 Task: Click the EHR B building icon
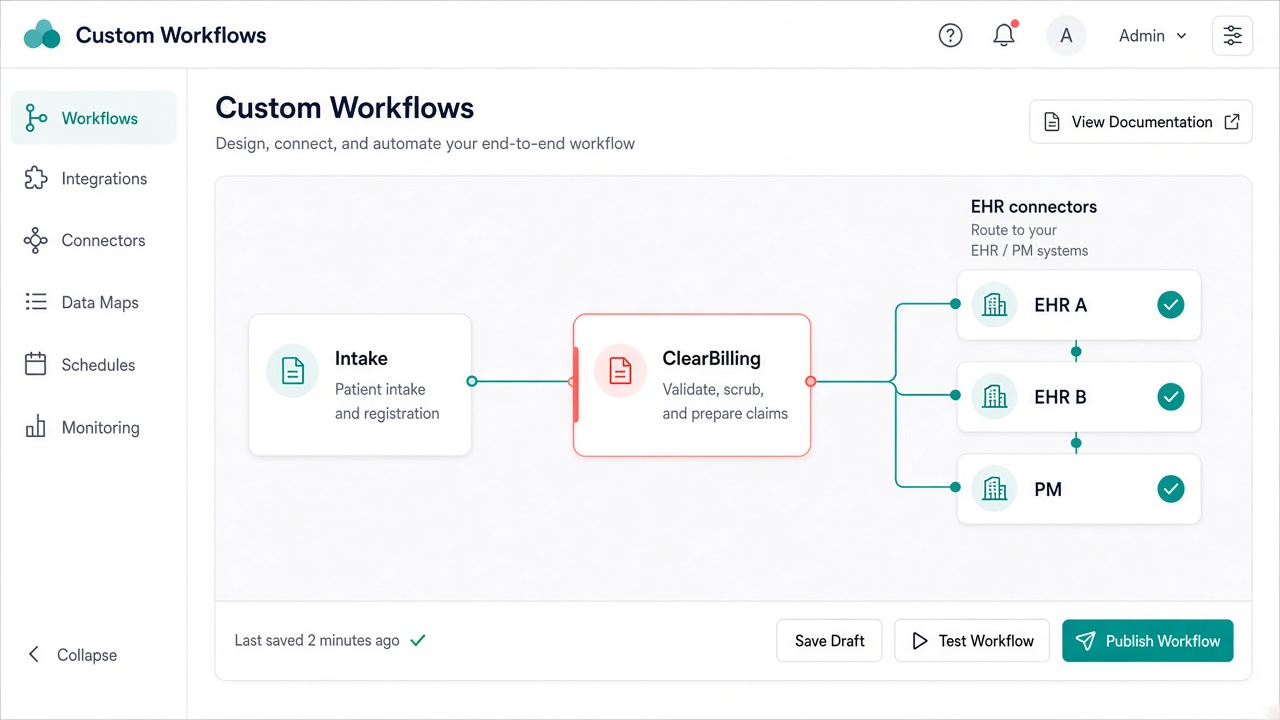(x=994, y=397)
